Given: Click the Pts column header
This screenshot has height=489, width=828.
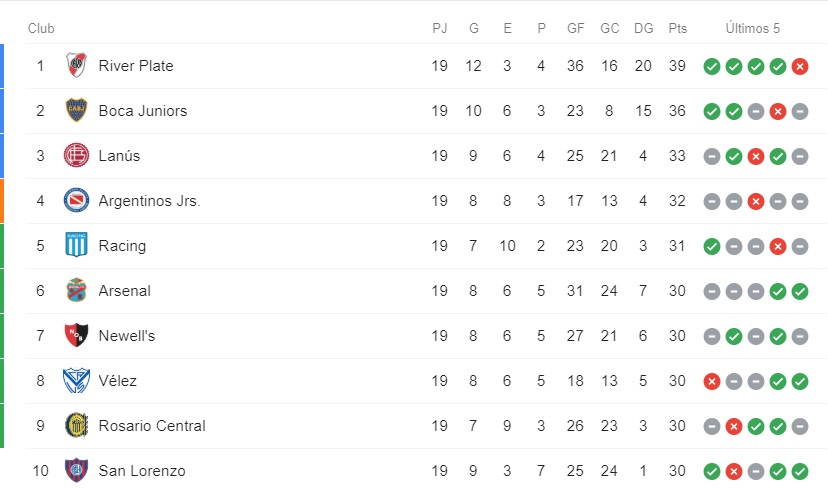Looking at the screenshot, I should pyautogui.click(x=677, y=28).
